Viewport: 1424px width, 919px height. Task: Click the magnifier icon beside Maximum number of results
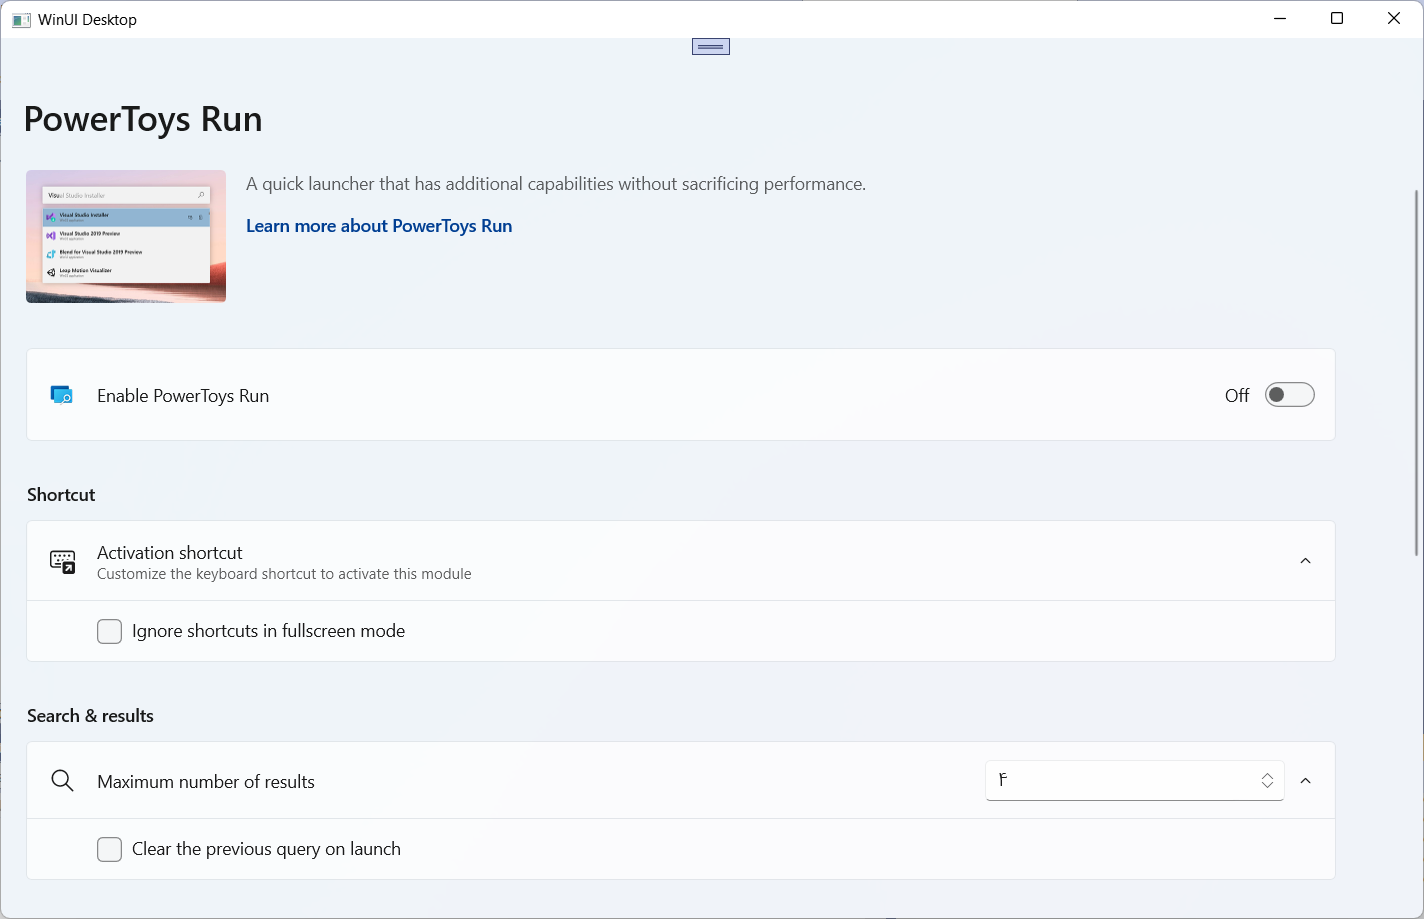(x=62, y=781)
